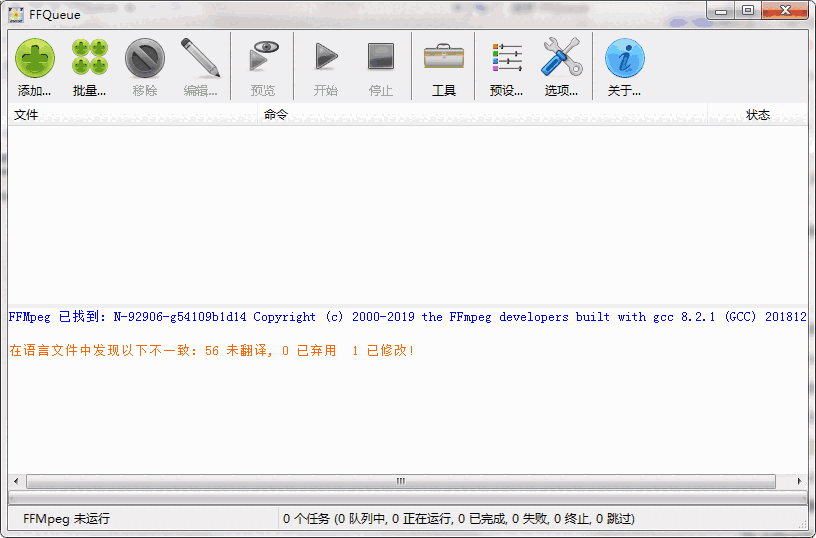This screenshot has width=816, height=538.
Task: Open the Presets (预设) manager
Action: tap(506, 59)
